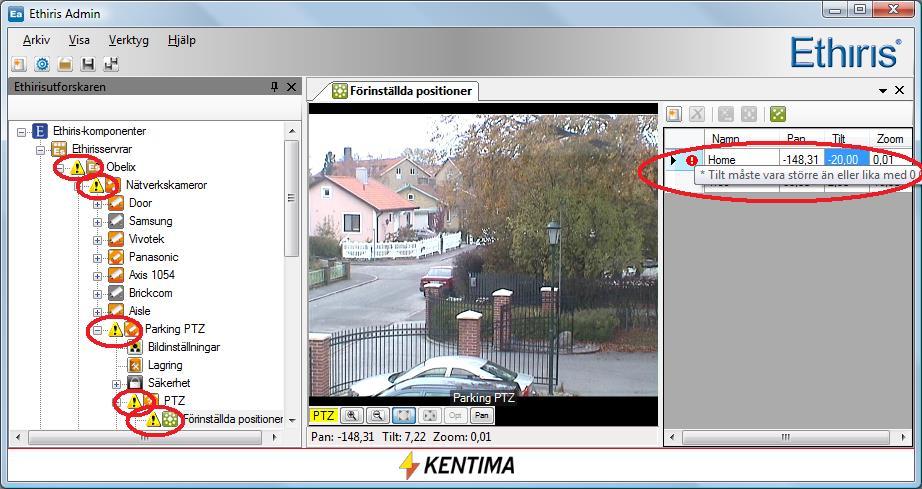Screen dimensions: 922x489
Task: Close the Förinställda positioner document tab
Action: click(899, 91)
